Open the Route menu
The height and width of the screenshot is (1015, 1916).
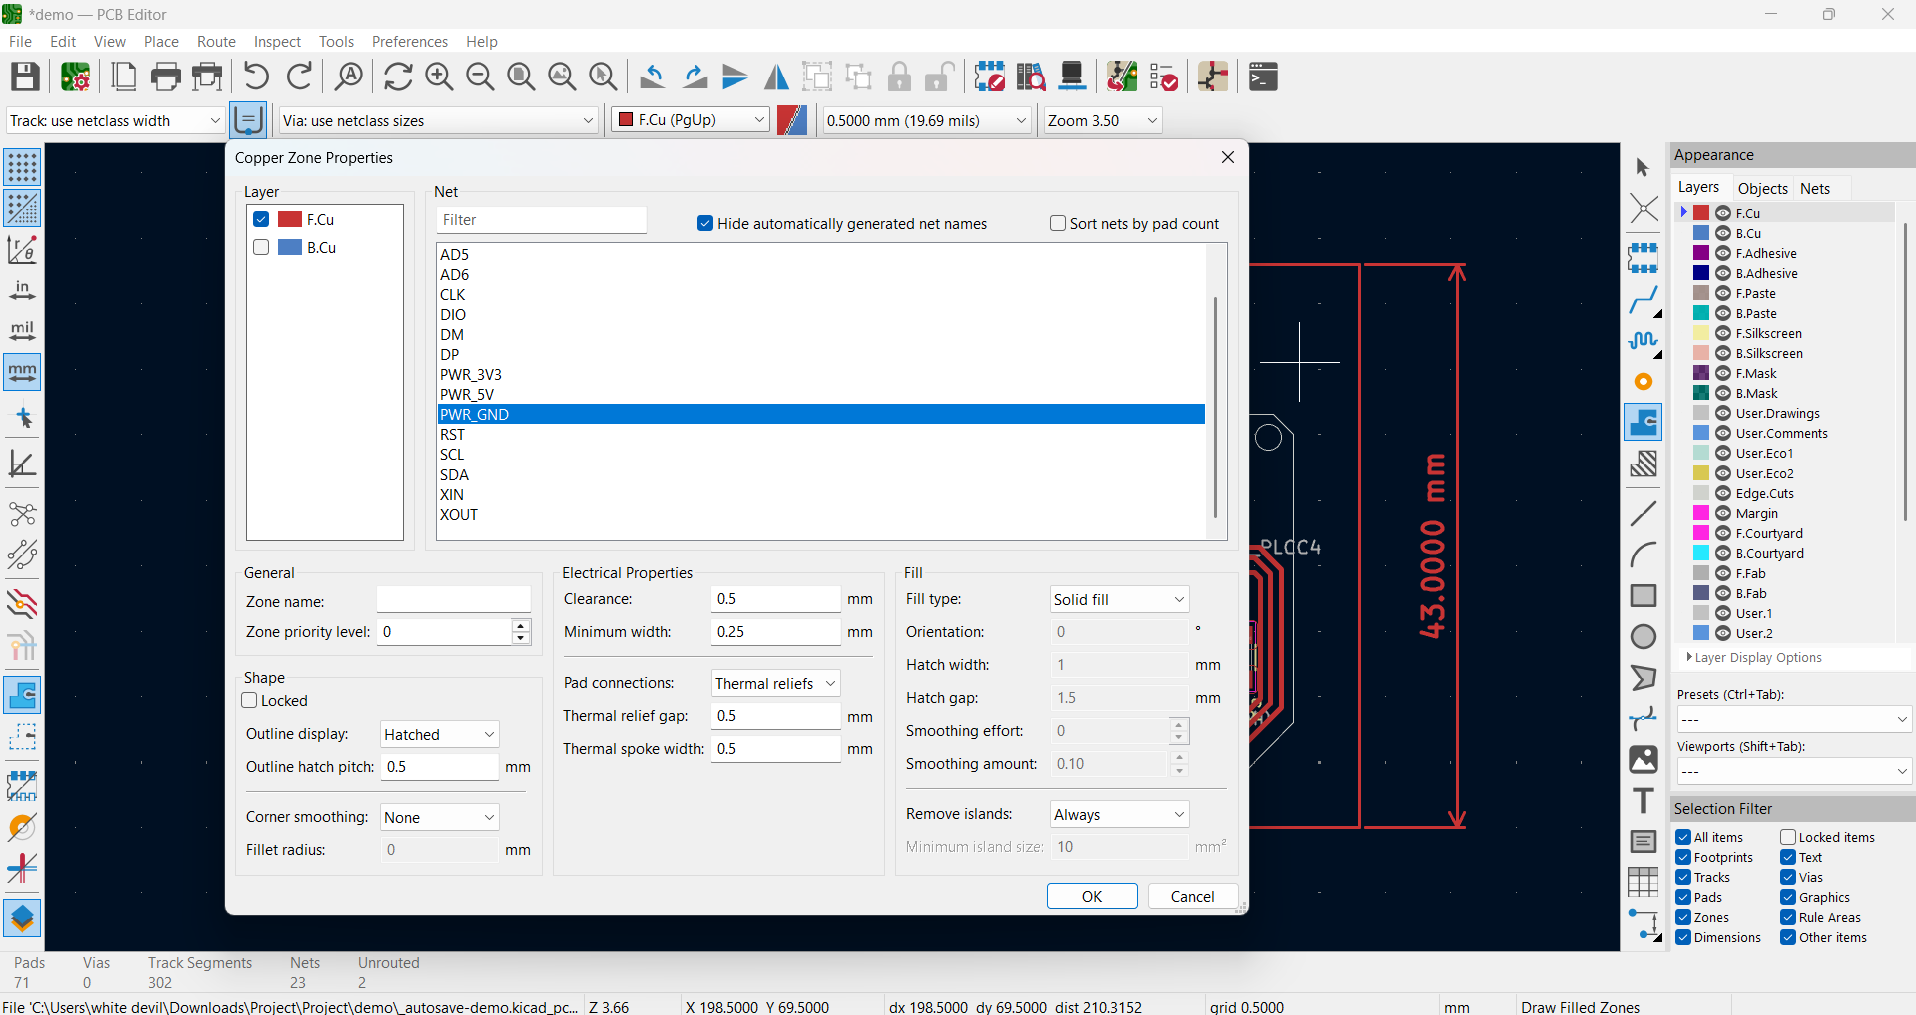coord(216,41)
